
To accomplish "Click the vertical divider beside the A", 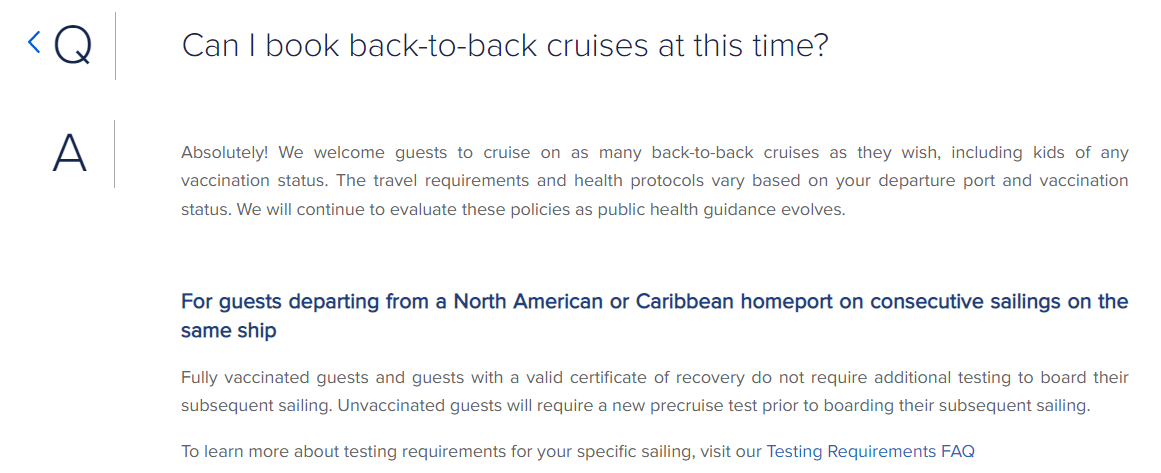I will 115,154.
